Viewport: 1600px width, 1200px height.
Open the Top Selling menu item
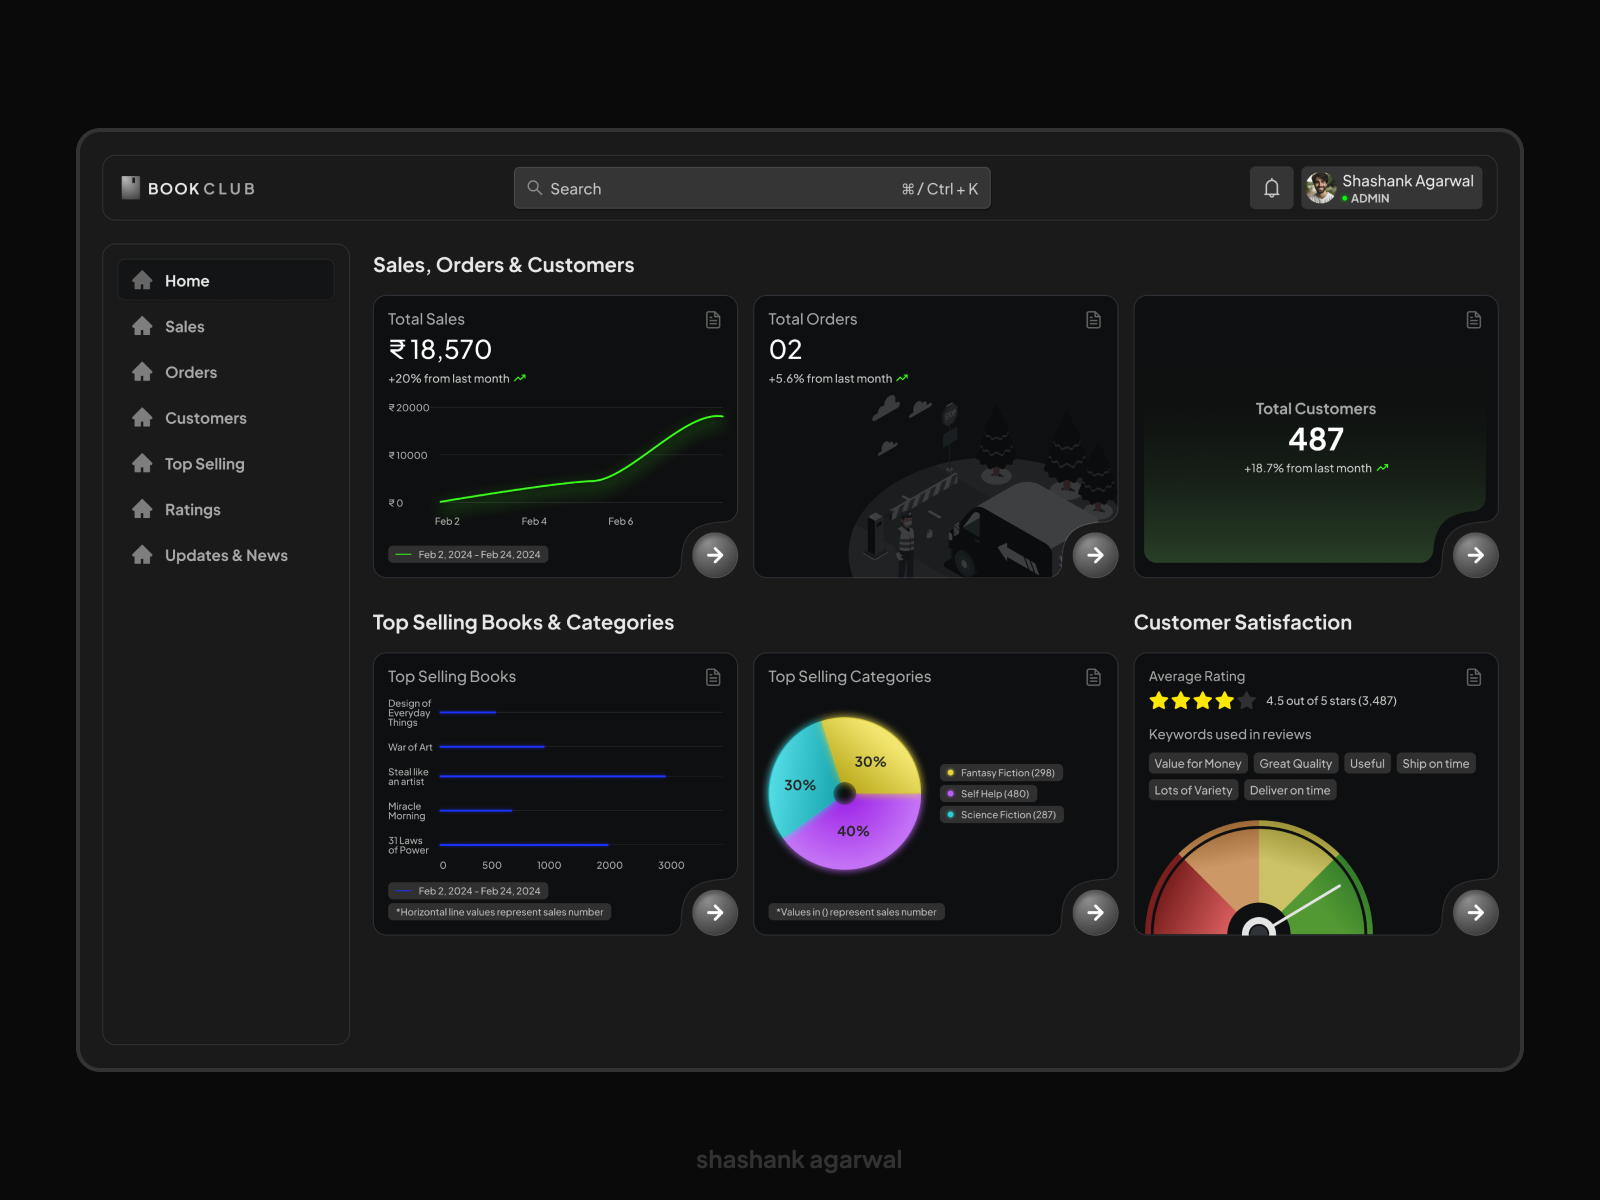pyautogui.click(x=226, y=464)
